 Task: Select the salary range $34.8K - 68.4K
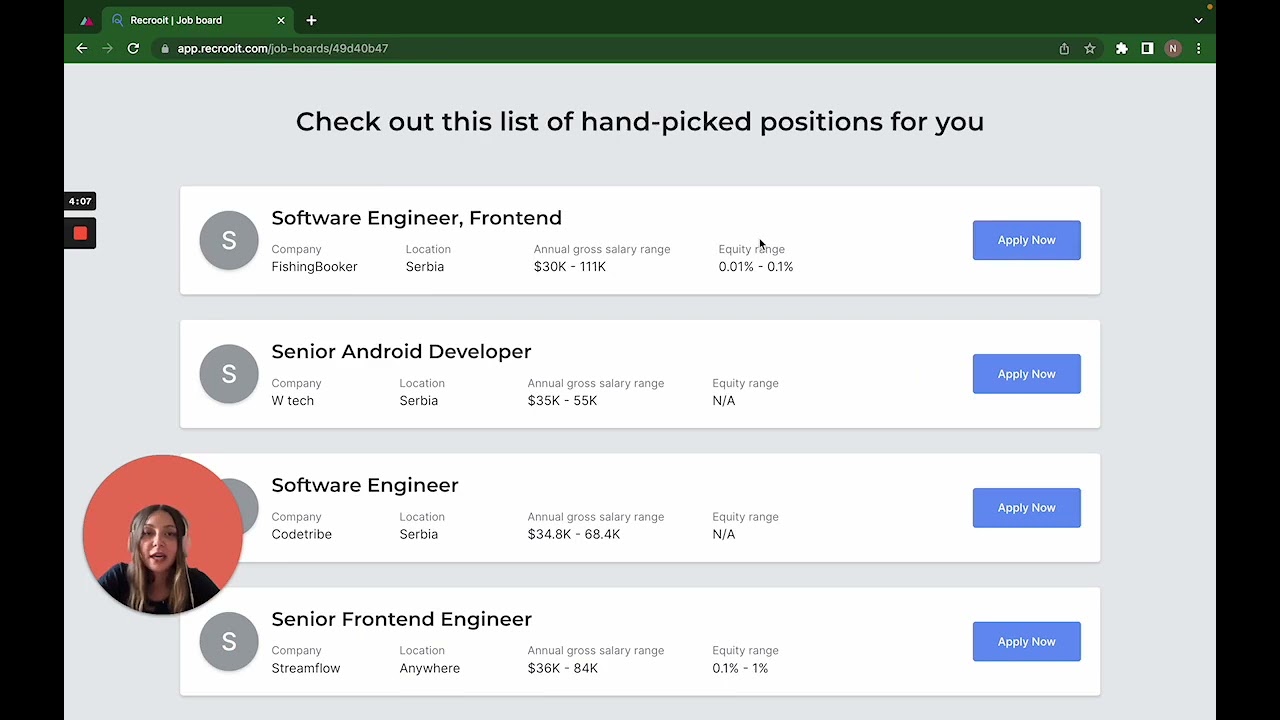click(574, 535)
